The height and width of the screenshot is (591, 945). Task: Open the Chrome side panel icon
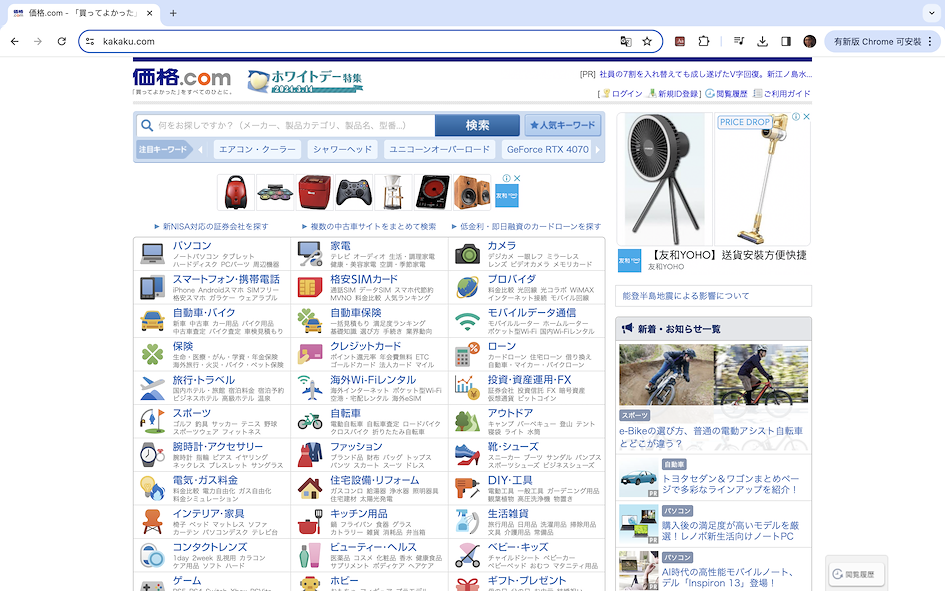786,42
